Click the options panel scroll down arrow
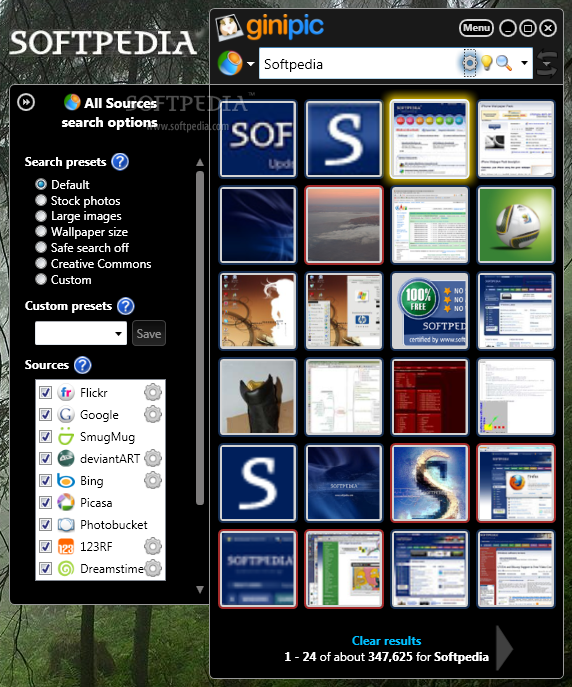This screenshot has height=687, width=572. point(200,590)
